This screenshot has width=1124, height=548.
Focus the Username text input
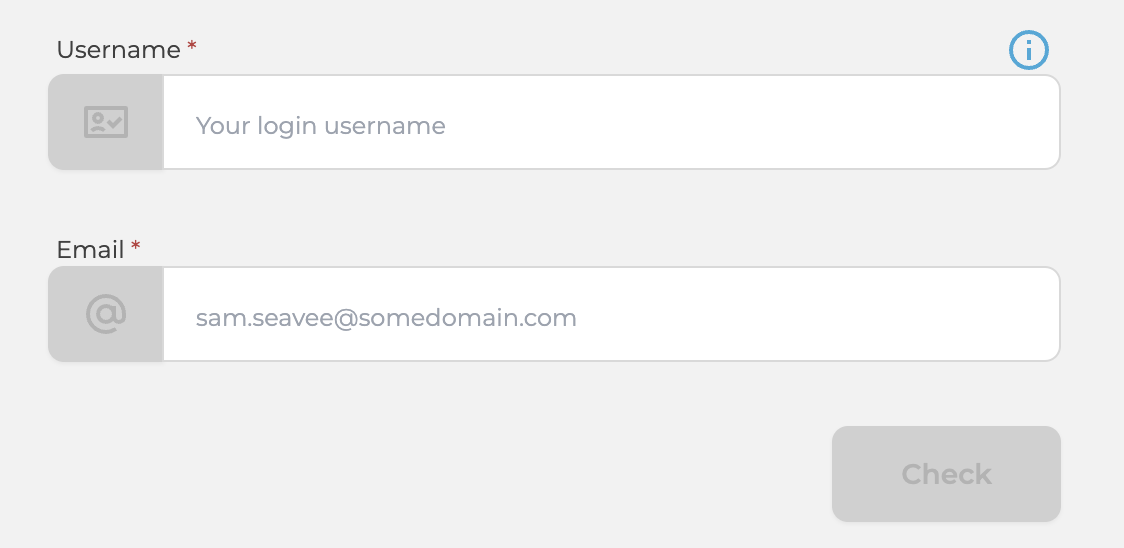point(611,122)
